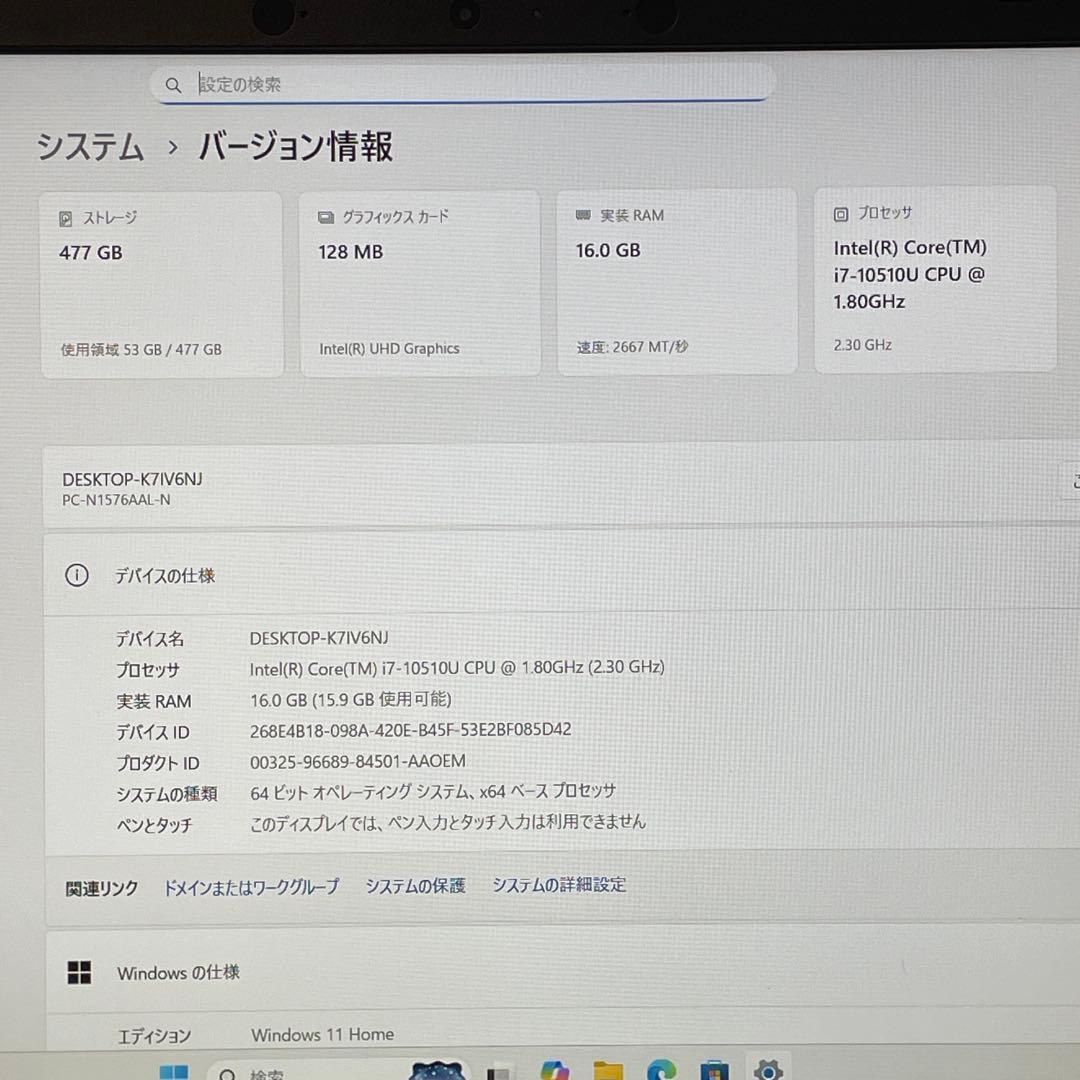Click the search highlight image in the taskbar
The image size is (1080, 1080).
click(x=436, y=1070)
